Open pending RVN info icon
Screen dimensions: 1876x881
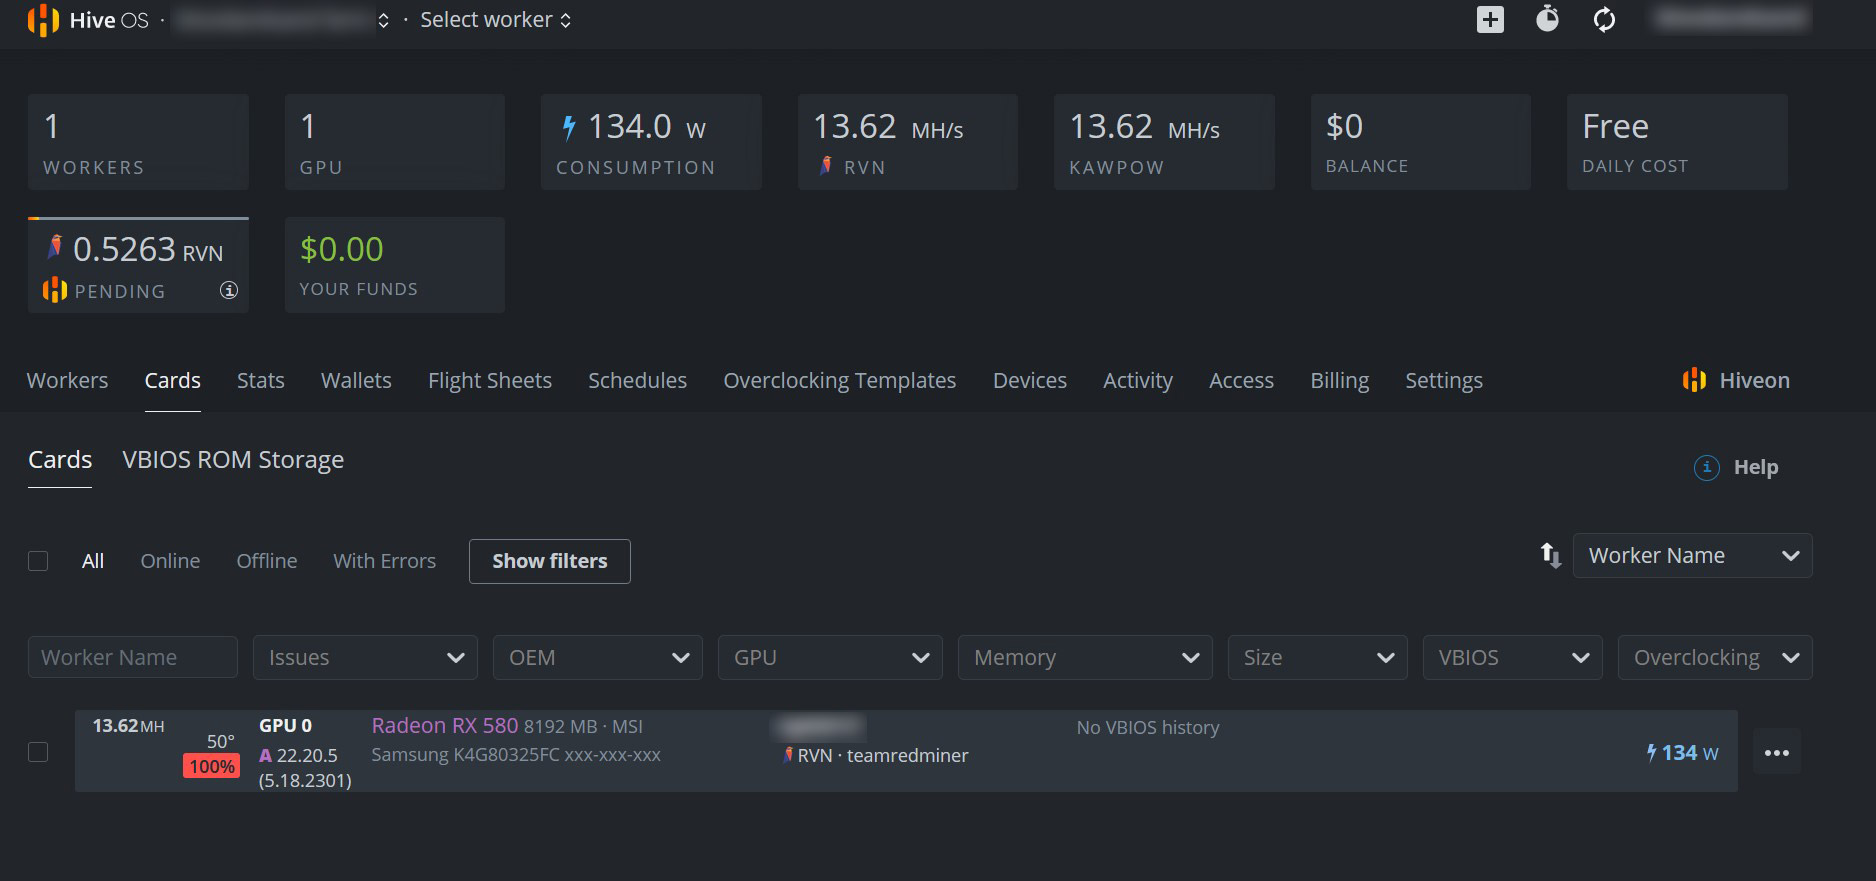click(229, 290)
